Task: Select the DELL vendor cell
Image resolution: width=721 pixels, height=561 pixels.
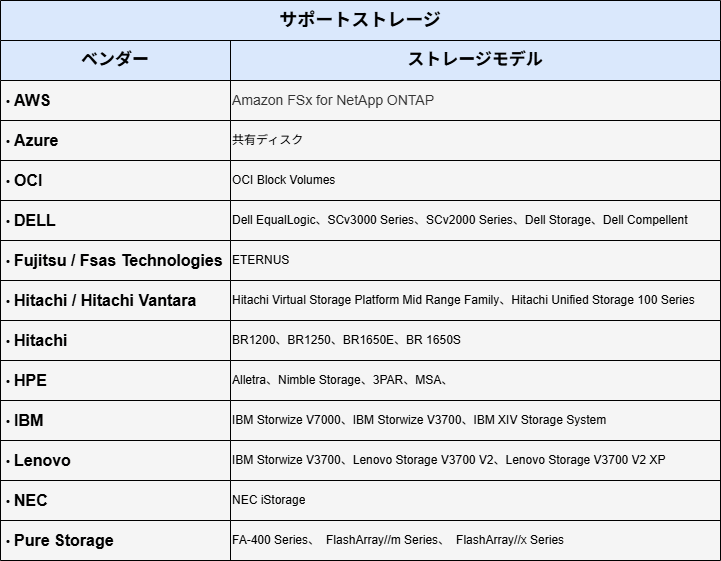Action: pos(35,220)
